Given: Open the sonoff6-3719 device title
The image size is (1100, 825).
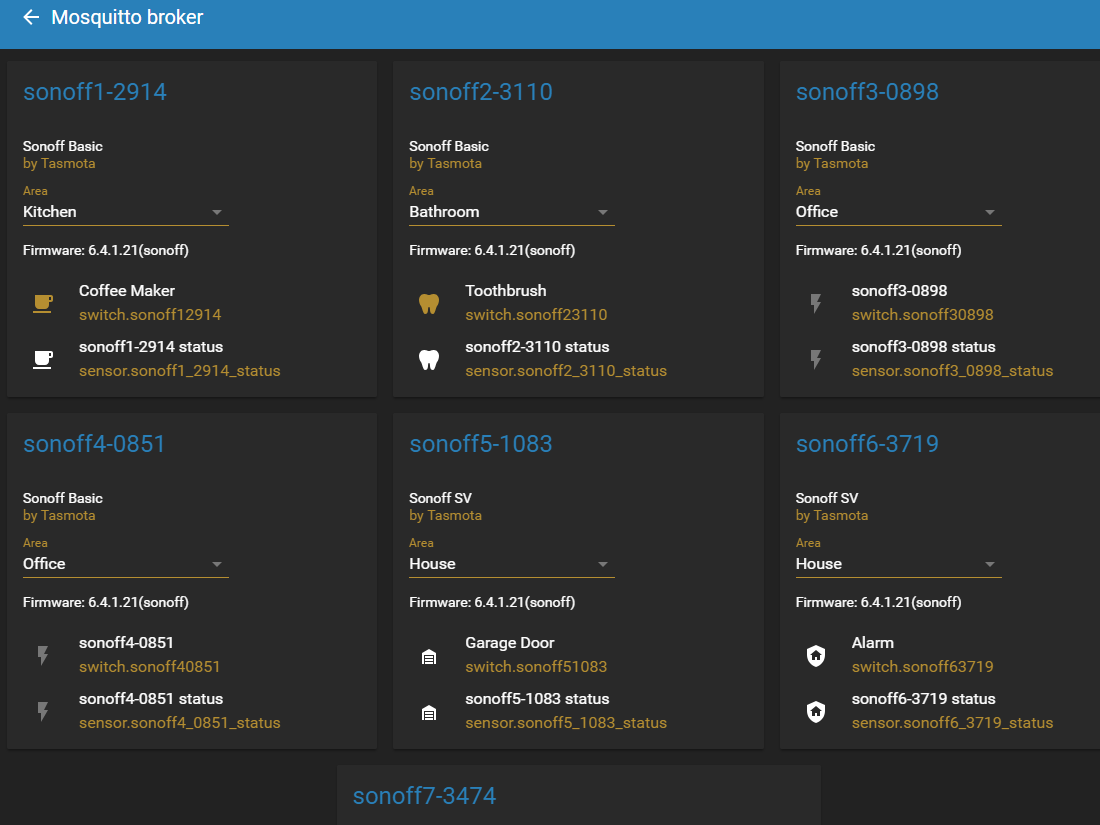Looking at the screenshot, I should click(x=867, y=444).
